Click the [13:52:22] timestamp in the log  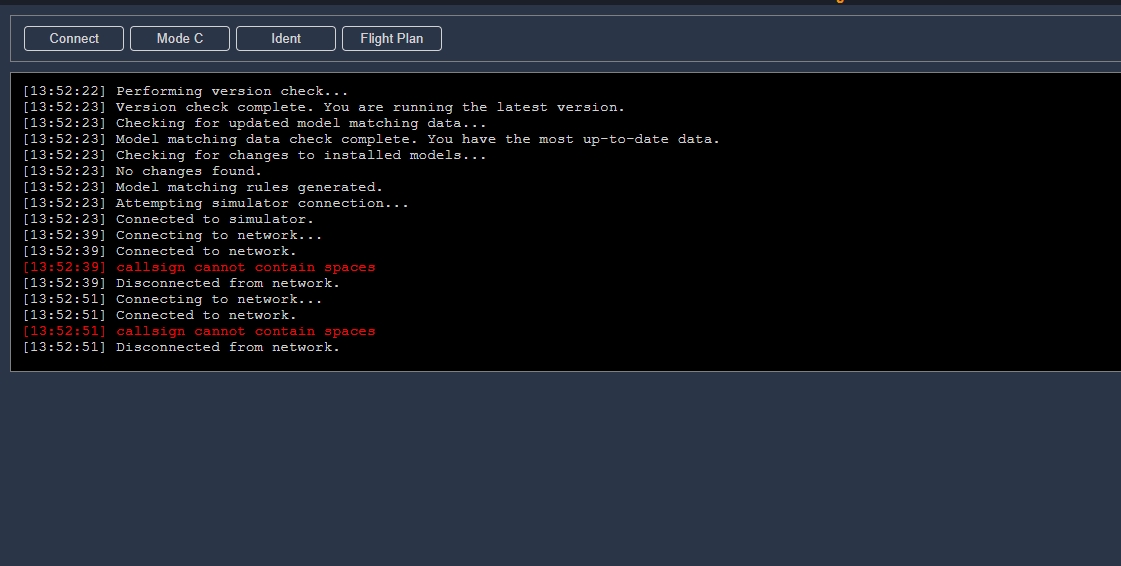point(64,91)
